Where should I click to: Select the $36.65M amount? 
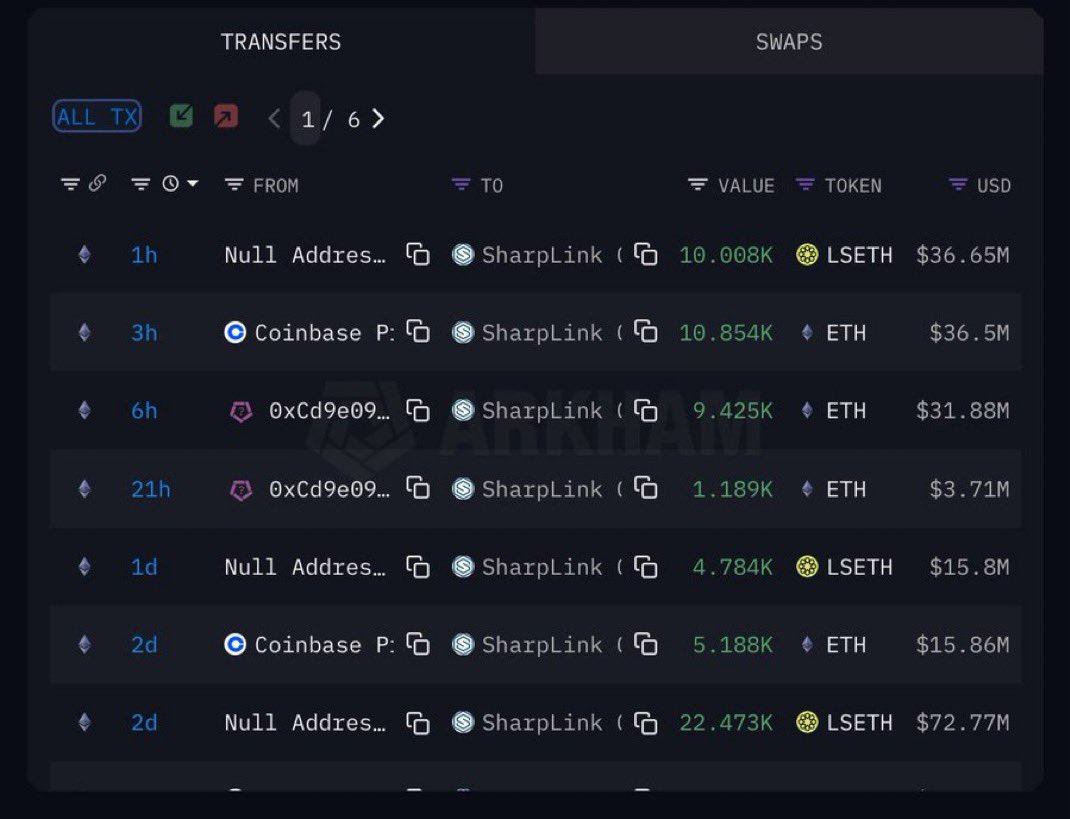pyautogui.click(x=963, y=255)
